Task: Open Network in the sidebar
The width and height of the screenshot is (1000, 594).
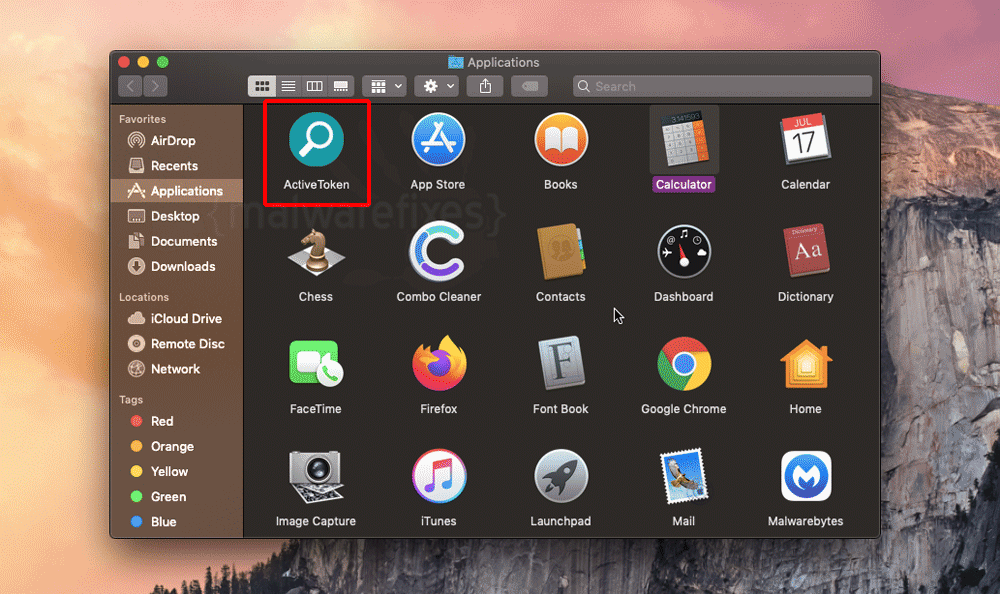Action: [177, 369]
